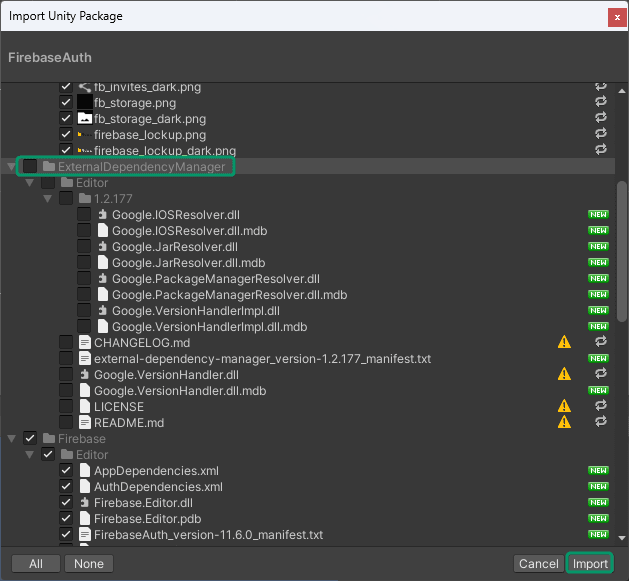Screen dimensions: 629x581
Task: Tick the checkbox for Editor under ExternalDependencyManager
Action: (48, 183)
